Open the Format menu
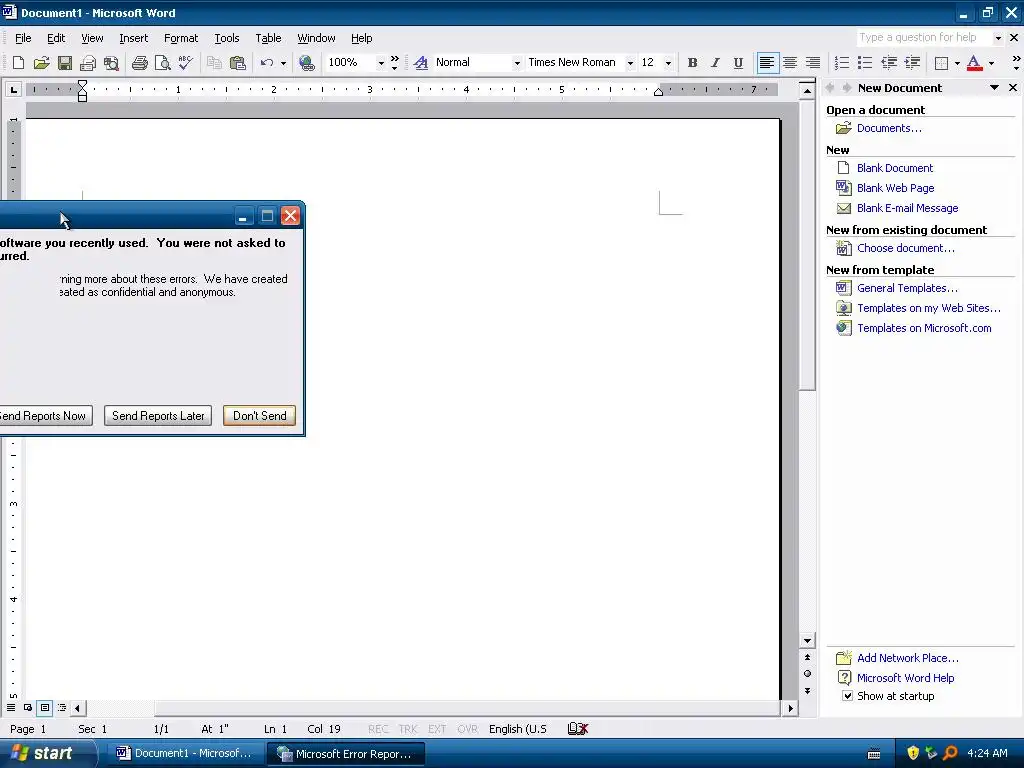 [181, 38]
